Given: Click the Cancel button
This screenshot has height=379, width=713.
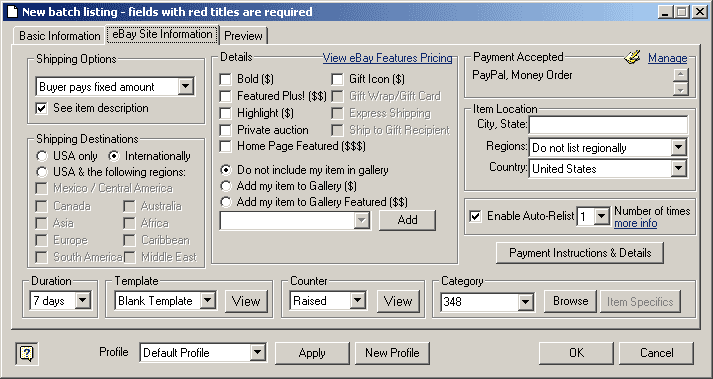Looking at the screenshot, I should [656, 353].
